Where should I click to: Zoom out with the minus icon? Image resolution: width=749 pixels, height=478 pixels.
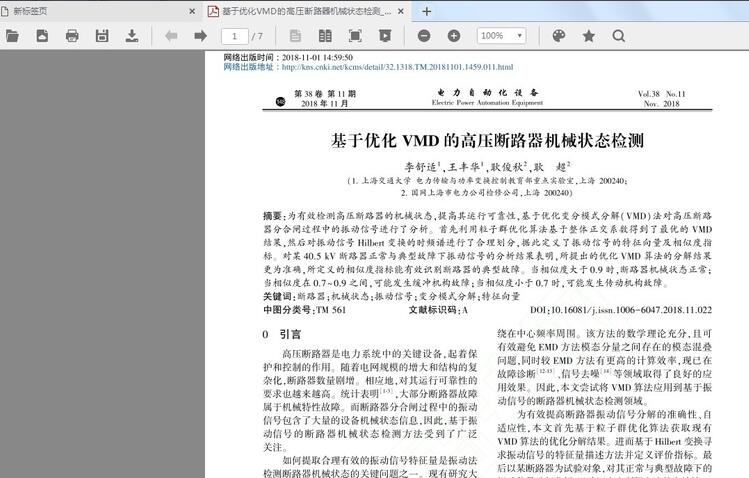(x=424, y=36)
